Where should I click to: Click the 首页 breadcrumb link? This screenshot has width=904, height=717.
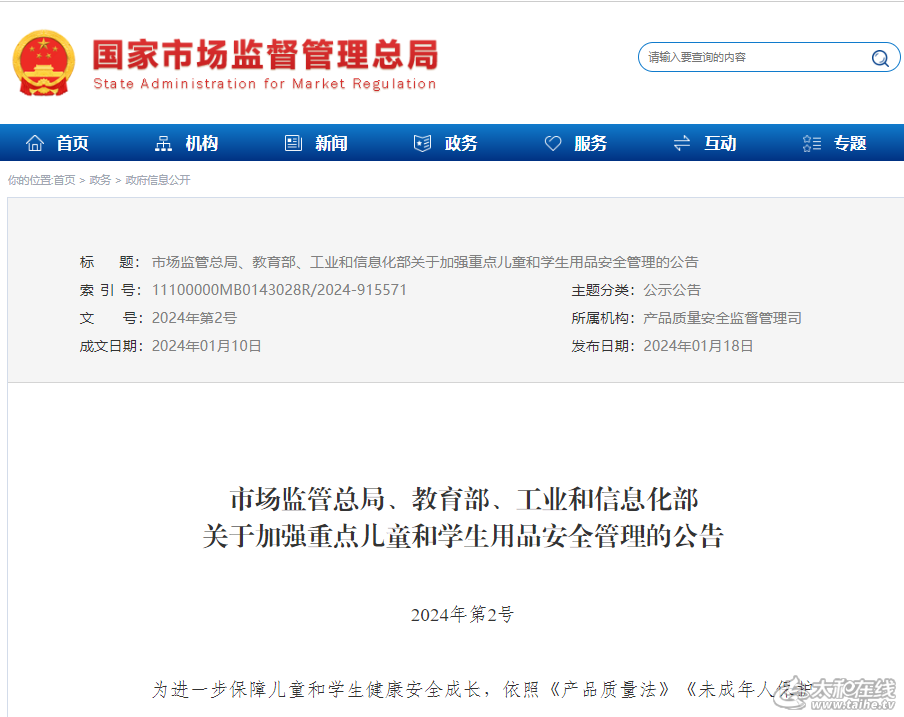point(65,180)
